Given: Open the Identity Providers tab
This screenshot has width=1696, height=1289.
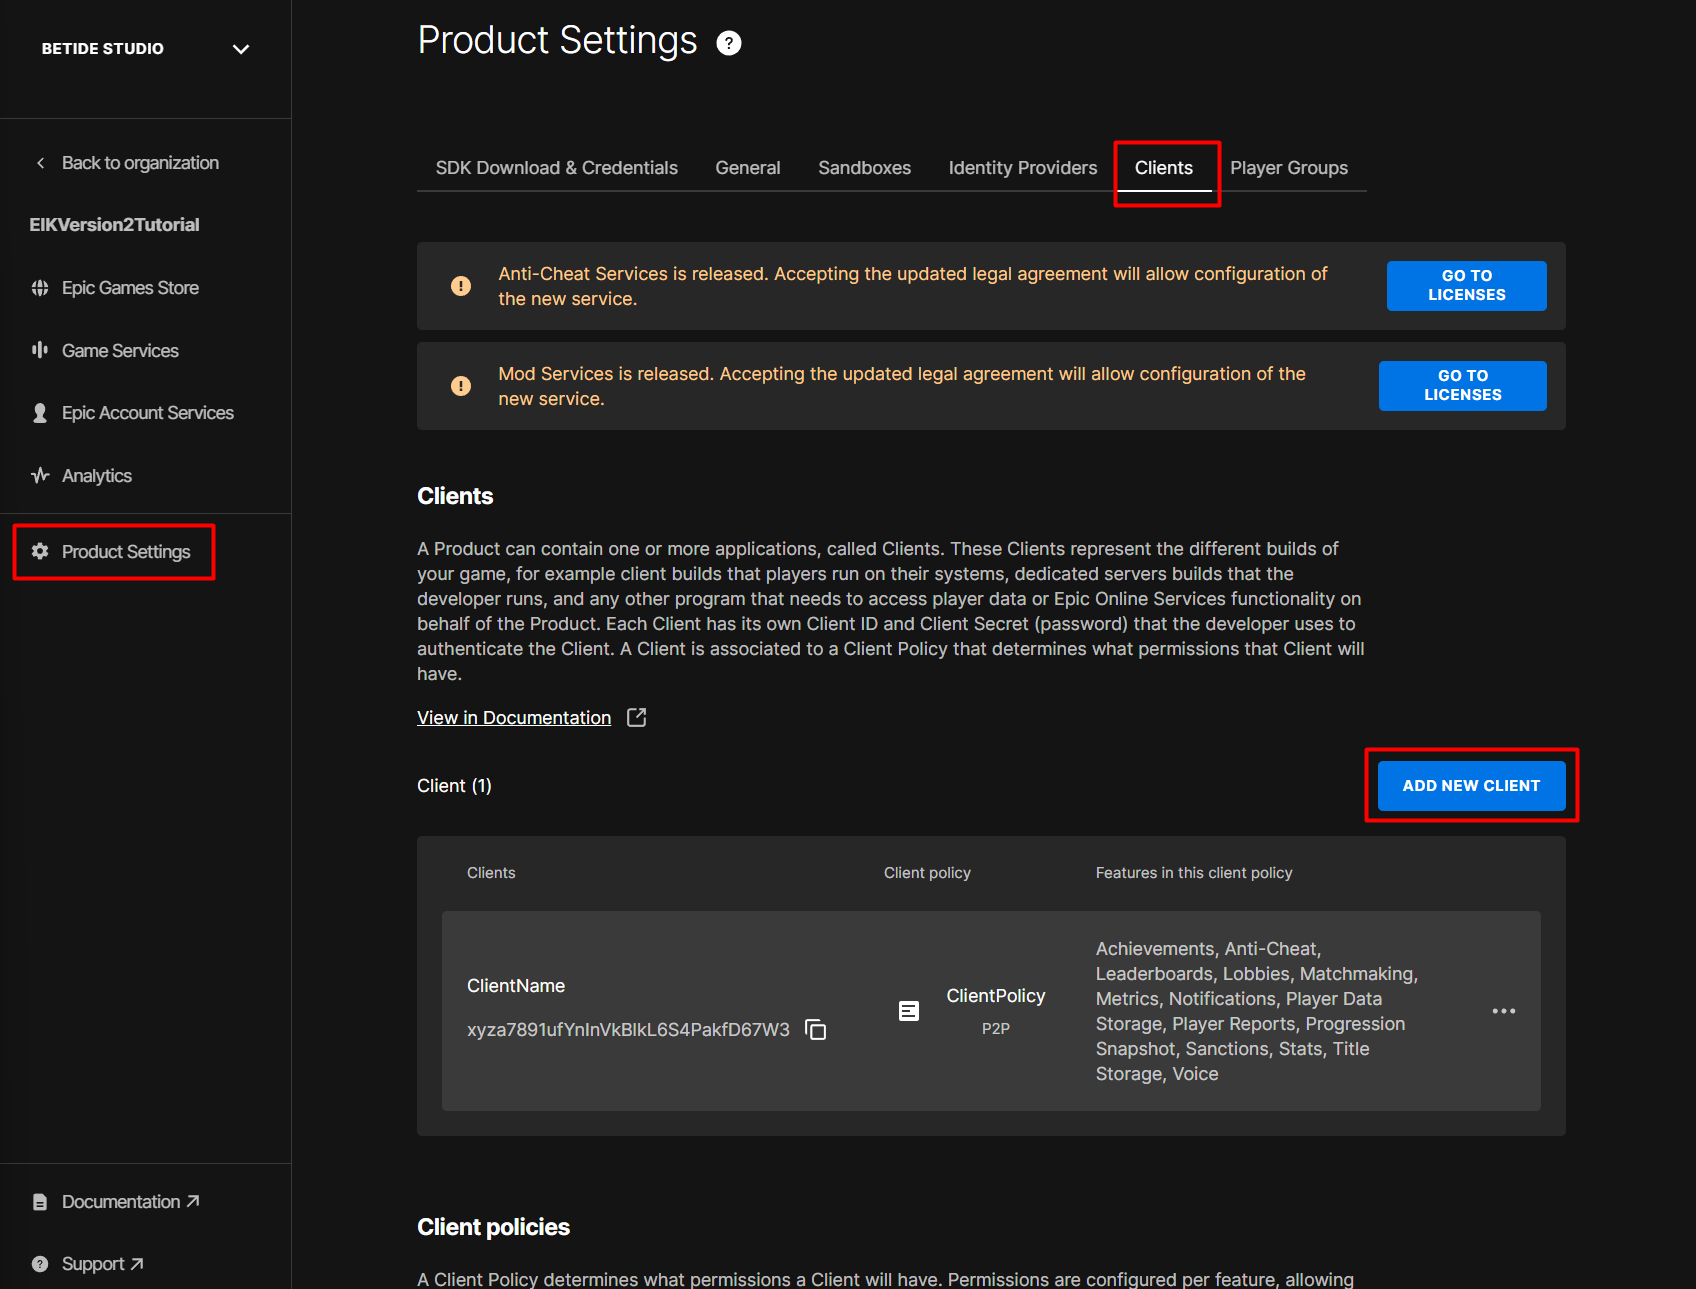Looking at the screenshot, I should coord(1022,168).
